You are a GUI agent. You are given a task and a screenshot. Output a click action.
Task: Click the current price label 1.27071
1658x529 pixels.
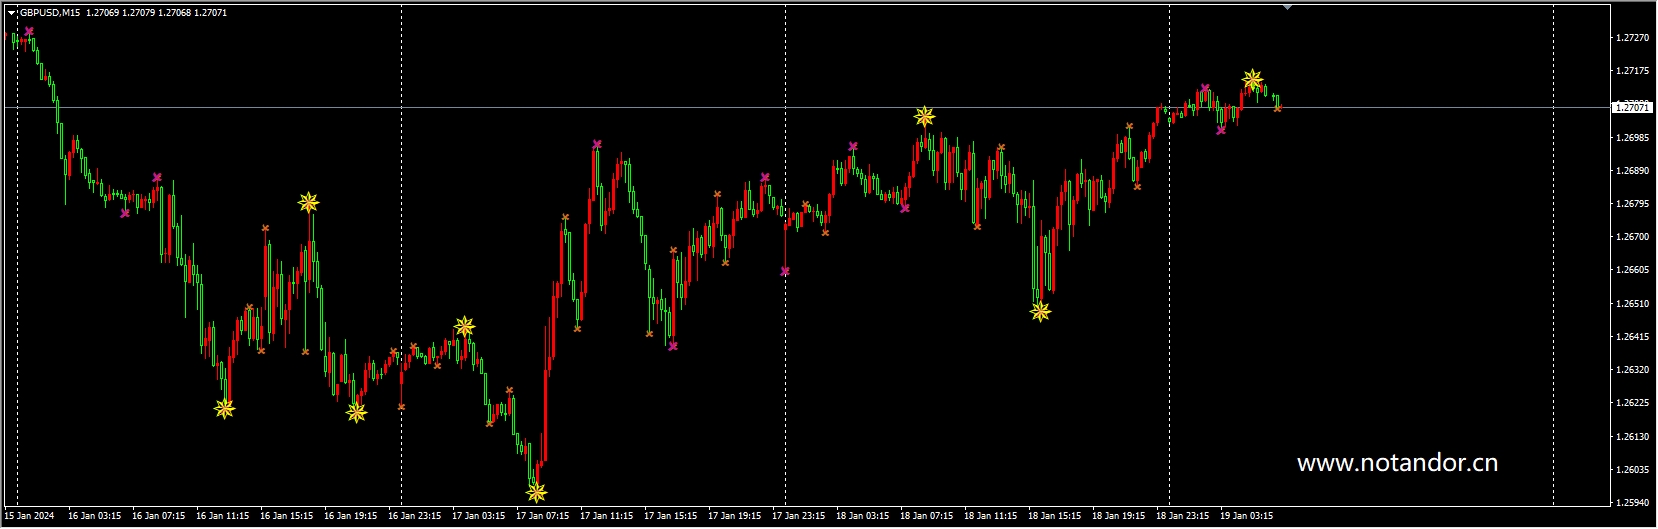click(x=1632, y=107)
